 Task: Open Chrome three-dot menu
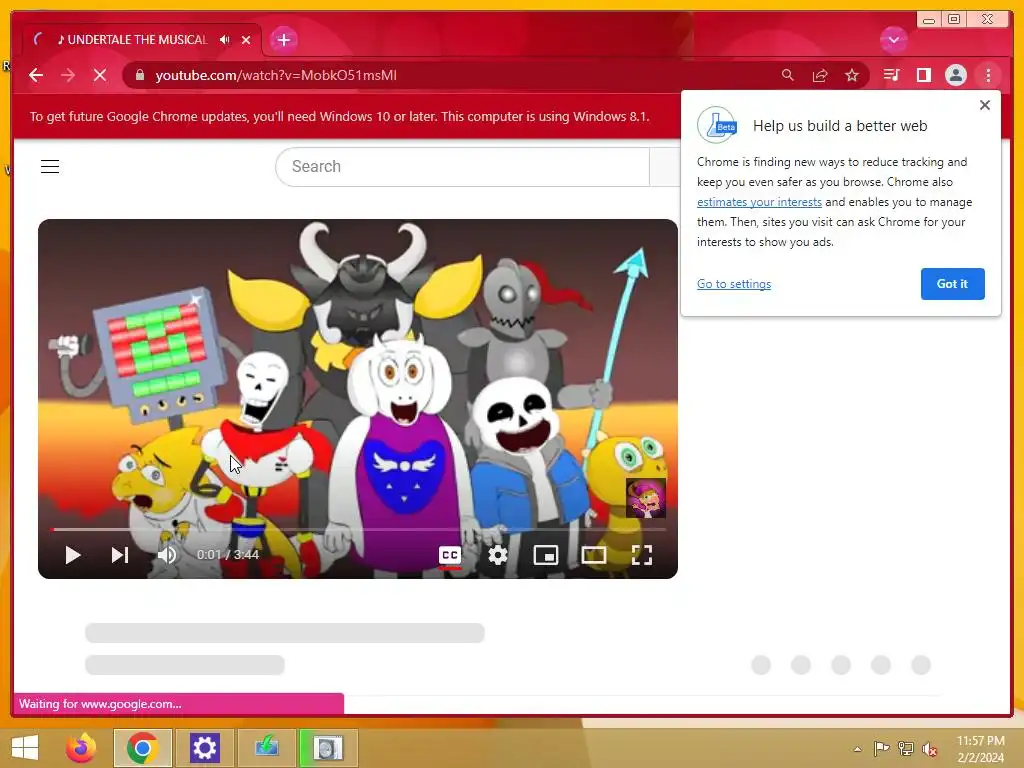pyautogui.click(x=988, y=75)
